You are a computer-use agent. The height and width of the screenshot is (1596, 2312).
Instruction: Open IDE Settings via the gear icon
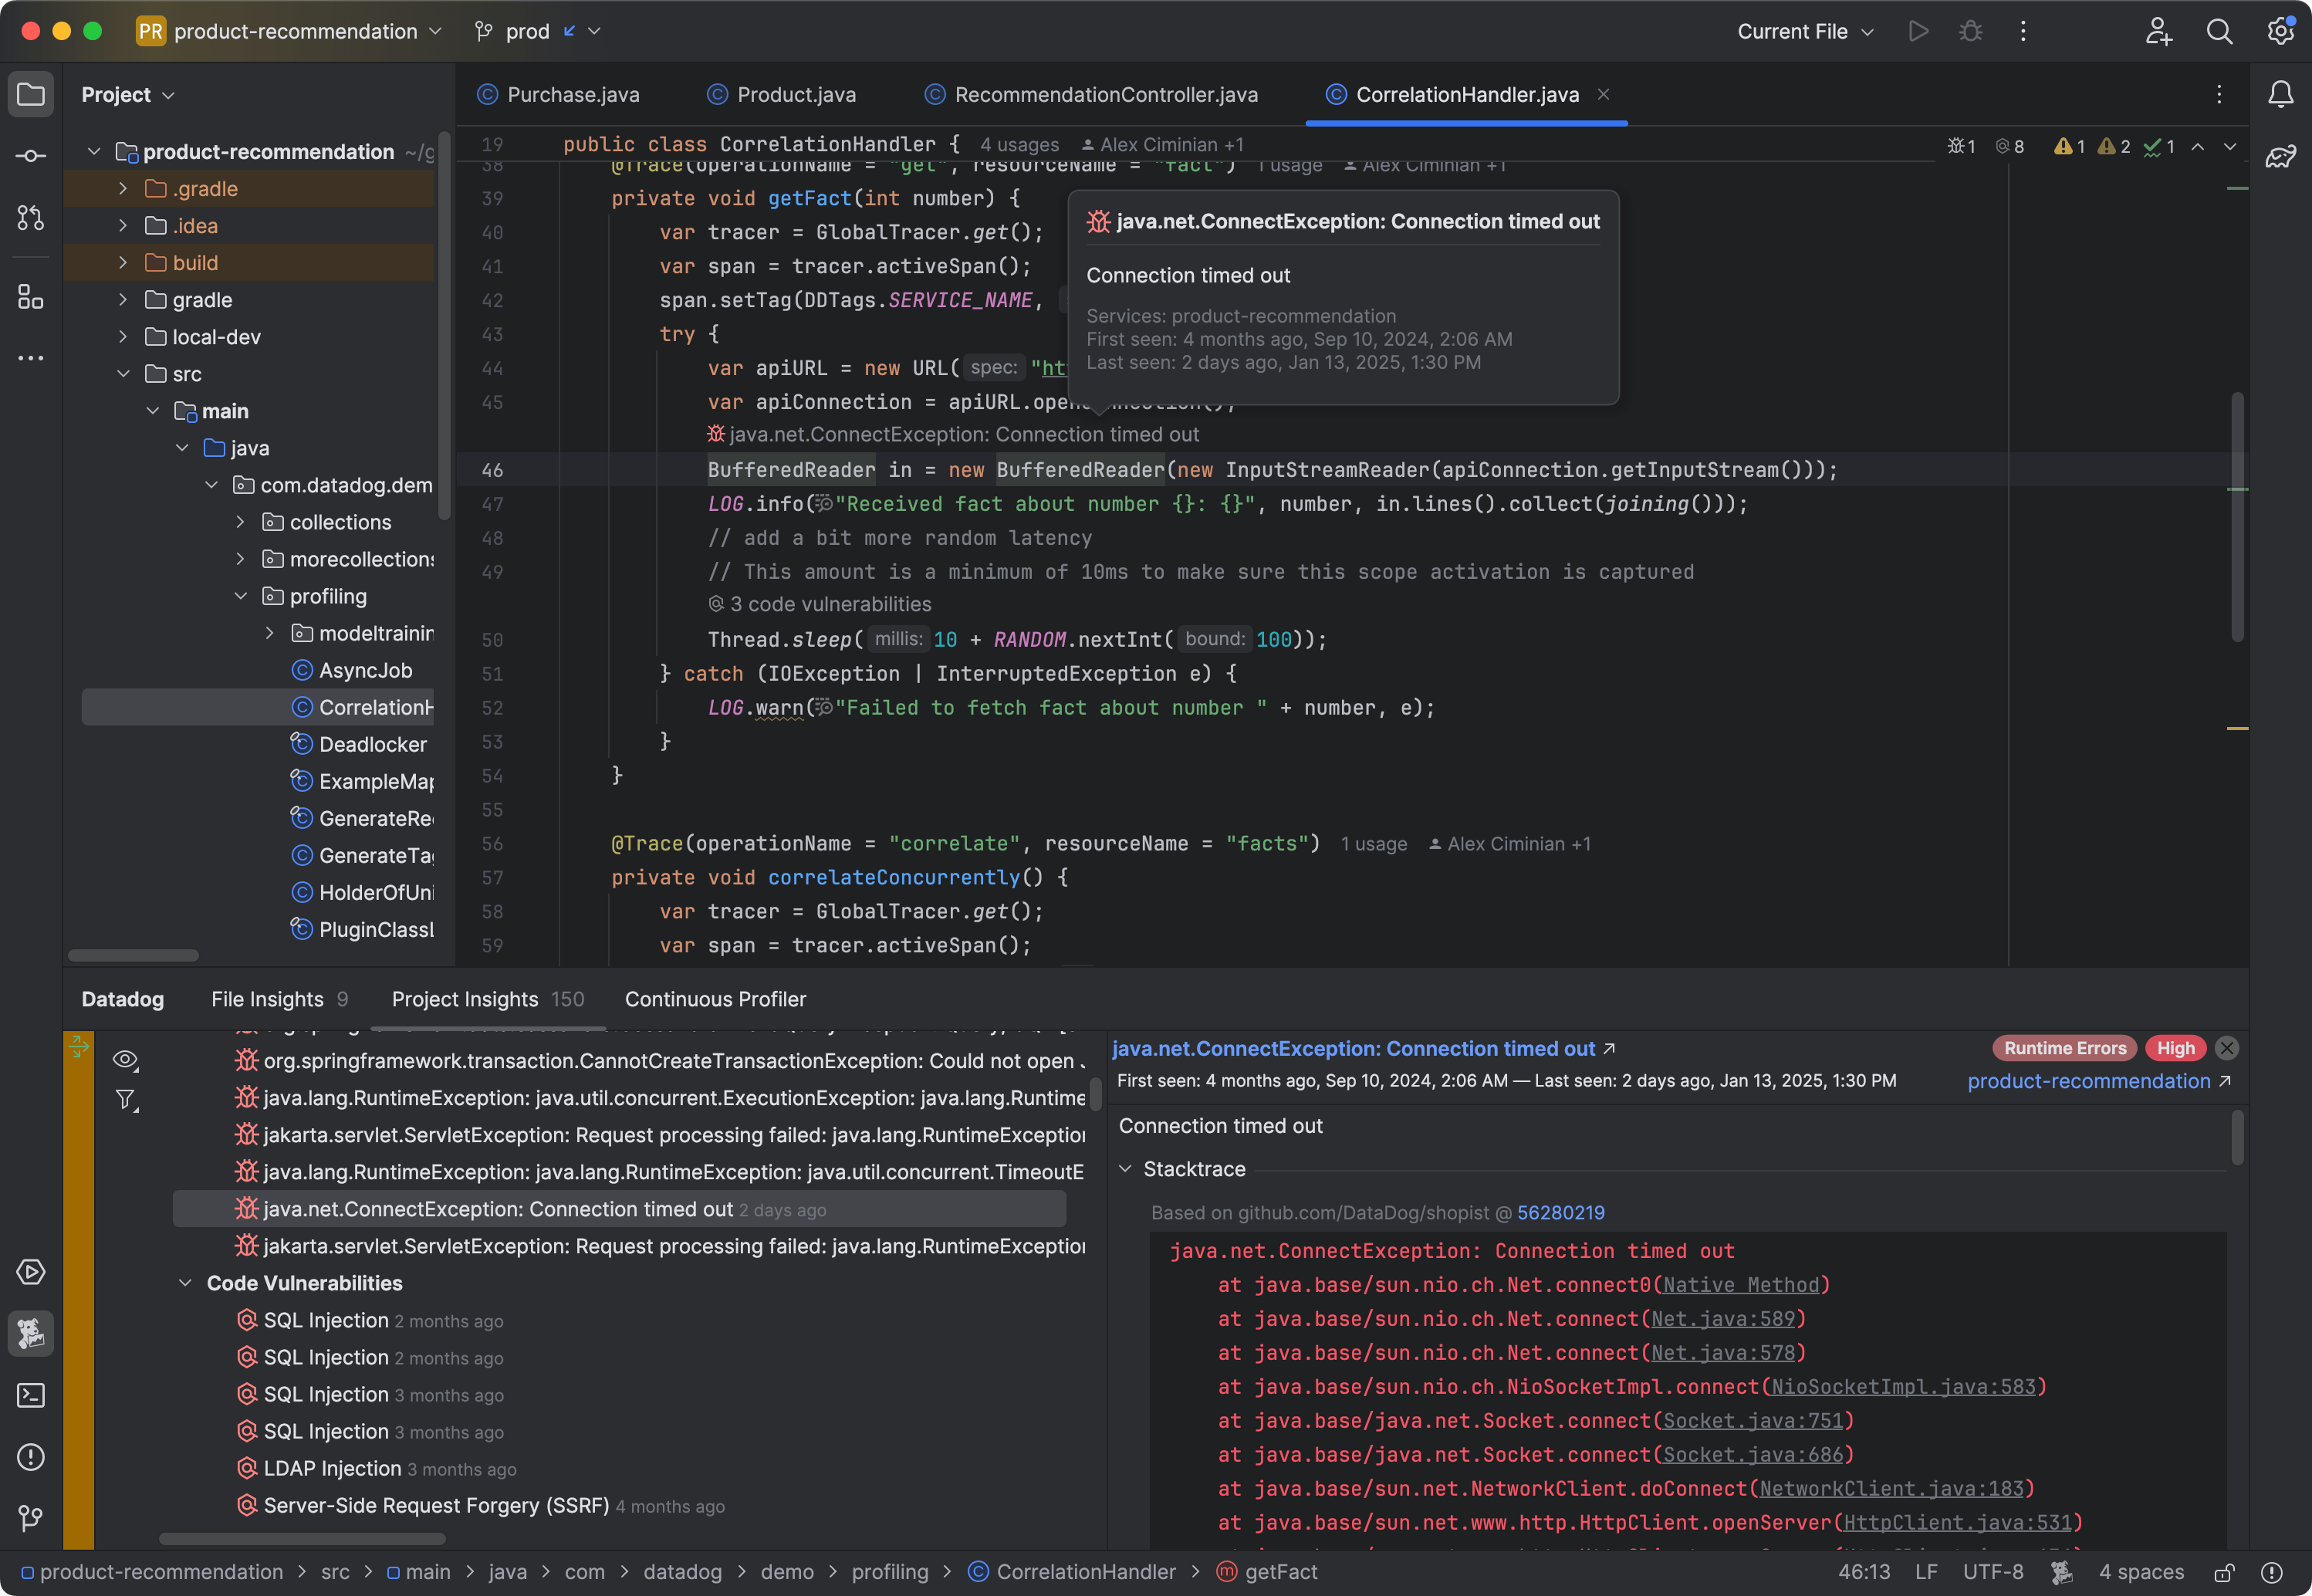point(2281,31)
